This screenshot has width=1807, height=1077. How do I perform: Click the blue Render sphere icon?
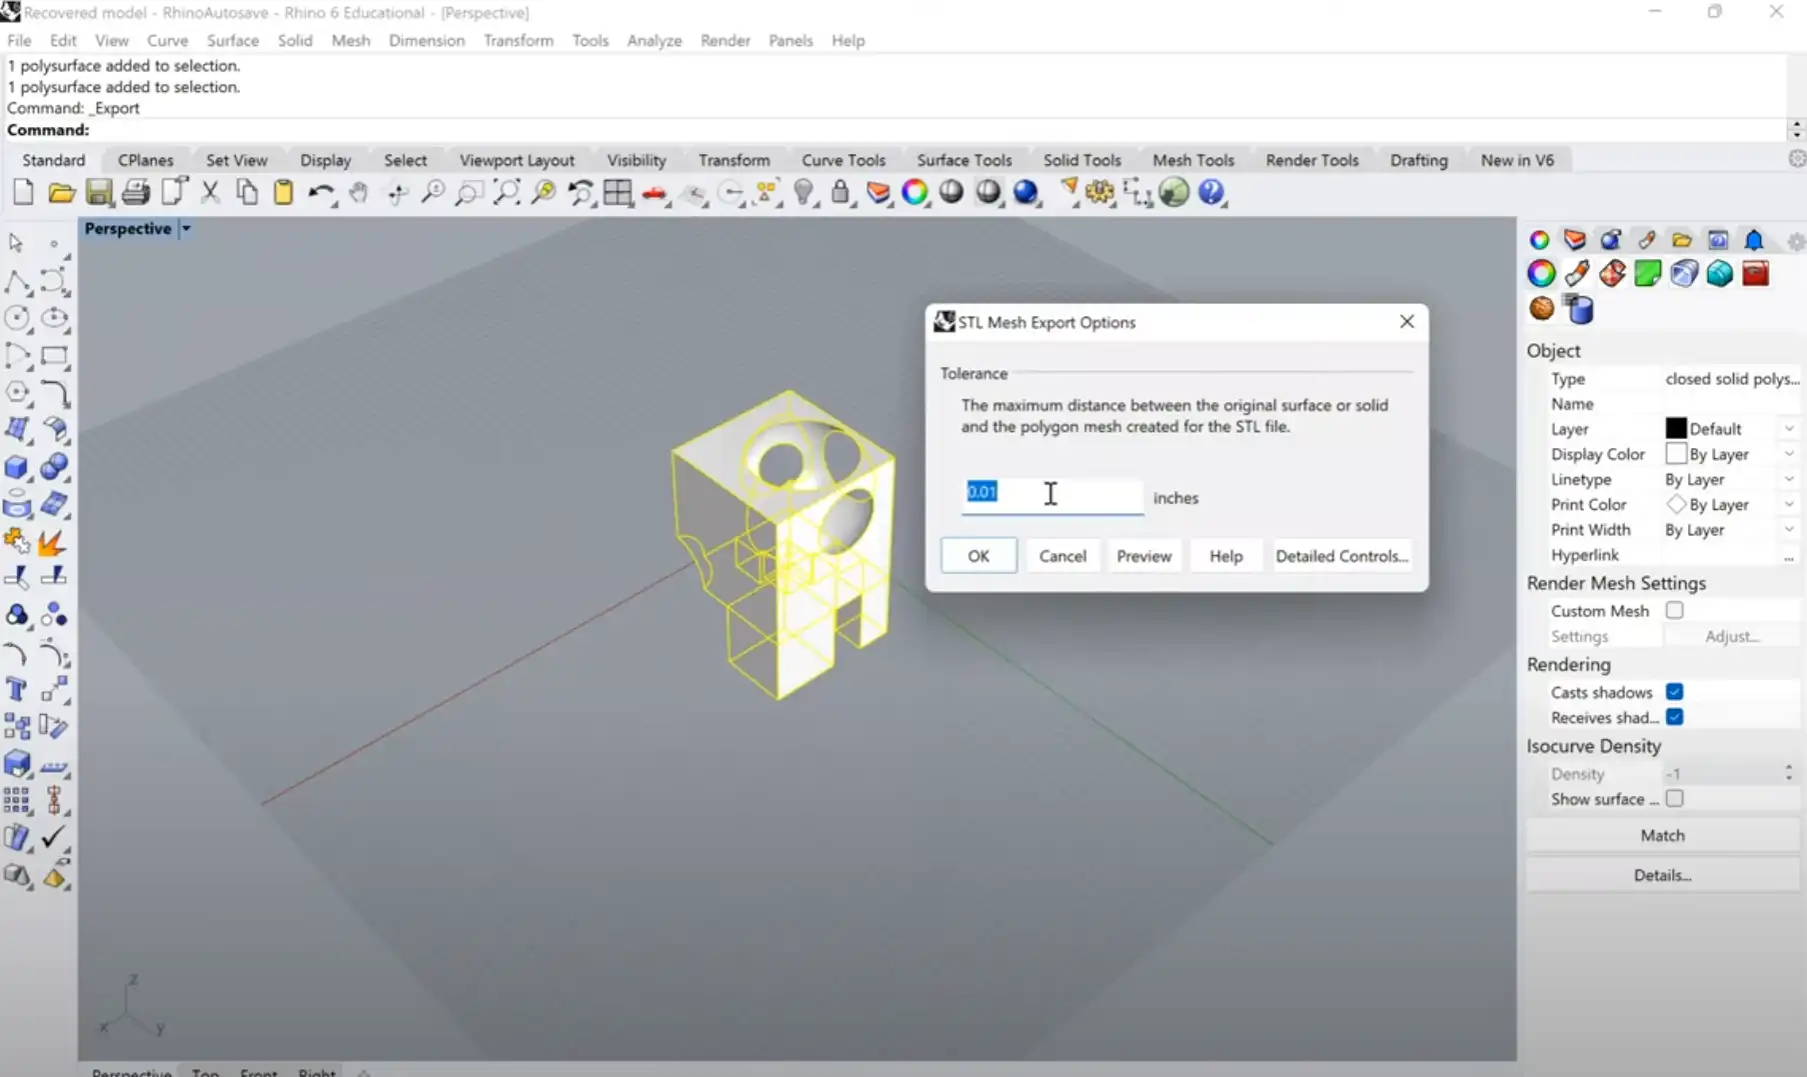pos(1026,192)
